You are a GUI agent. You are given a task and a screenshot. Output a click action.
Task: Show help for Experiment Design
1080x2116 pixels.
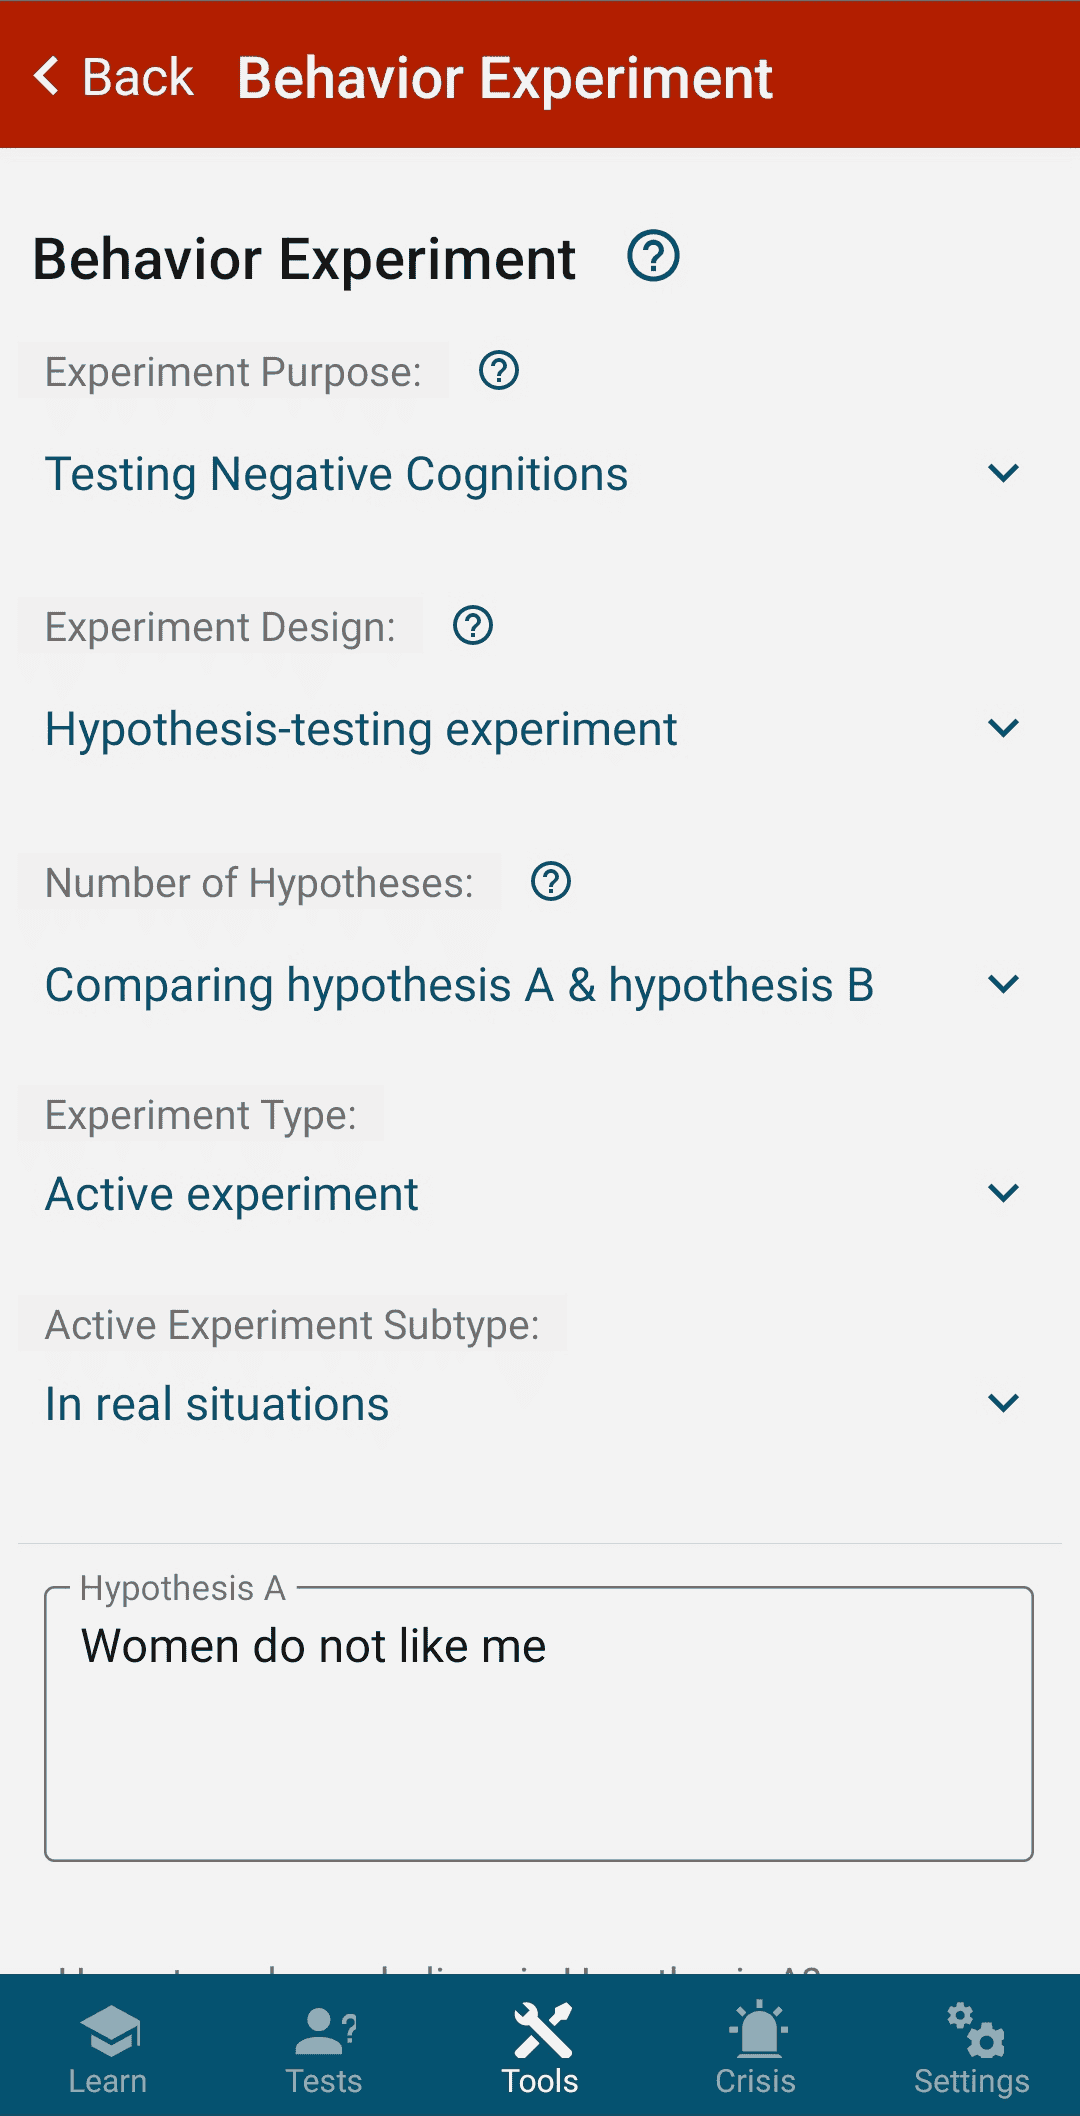472,626
